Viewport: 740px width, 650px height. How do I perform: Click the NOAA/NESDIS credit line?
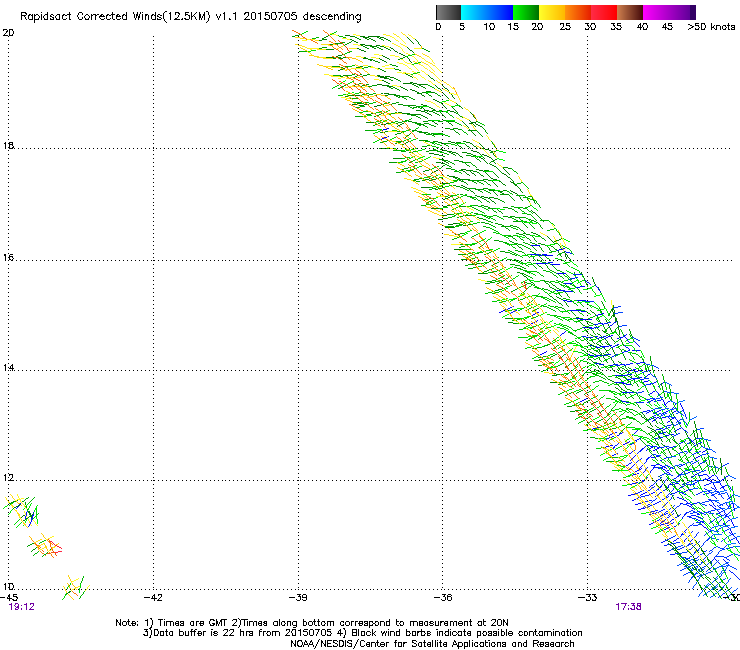point(432,644)
